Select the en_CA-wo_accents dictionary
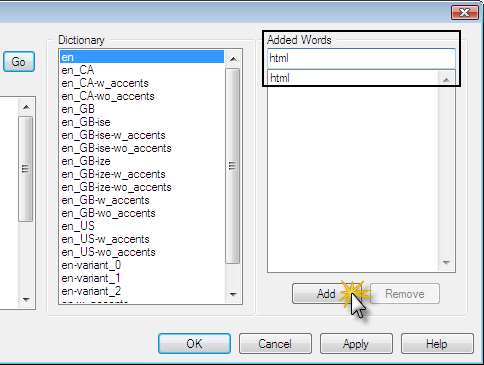 pos(142,96)
